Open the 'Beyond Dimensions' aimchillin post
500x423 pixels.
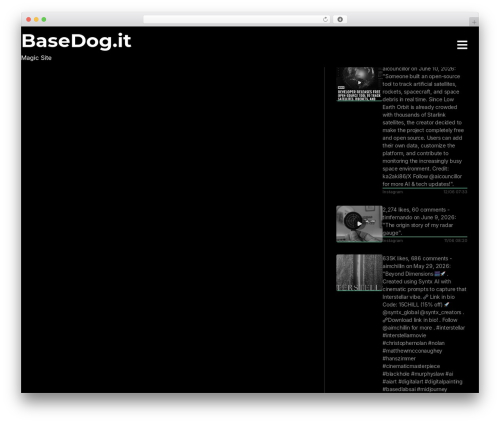pyautogui.click(x=424, y=324)
